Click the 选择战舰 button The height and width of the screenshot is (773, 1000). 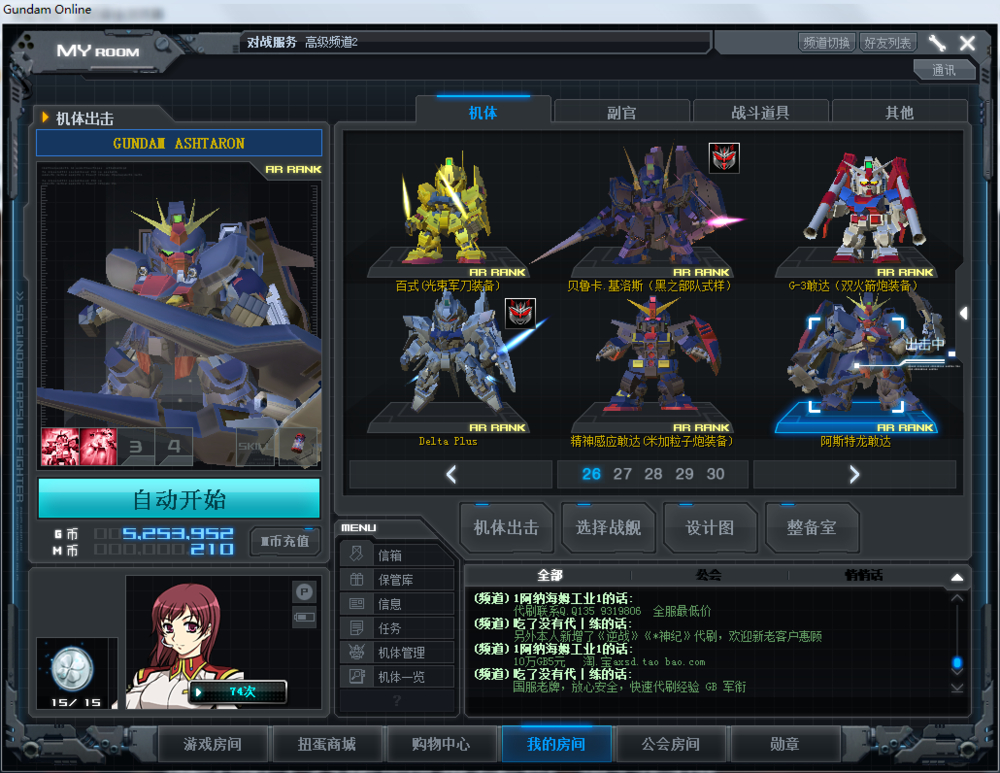click(x=608, y=527)
